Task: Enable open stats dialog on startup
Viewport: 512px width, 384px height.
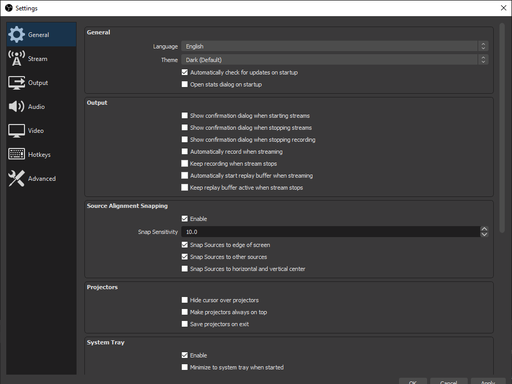Action: [185, 84]
